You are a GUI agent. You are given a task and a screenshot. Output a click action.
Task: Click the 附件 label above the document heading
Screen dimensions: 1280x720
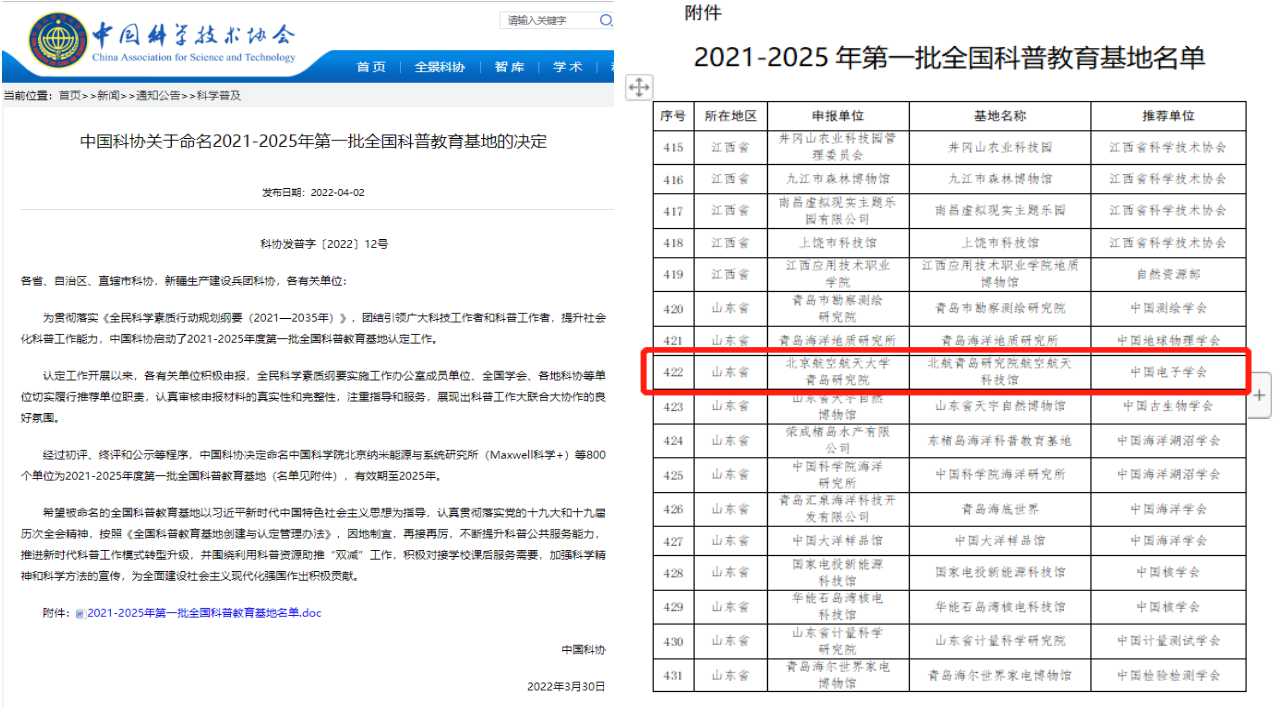tap(702, 13)
